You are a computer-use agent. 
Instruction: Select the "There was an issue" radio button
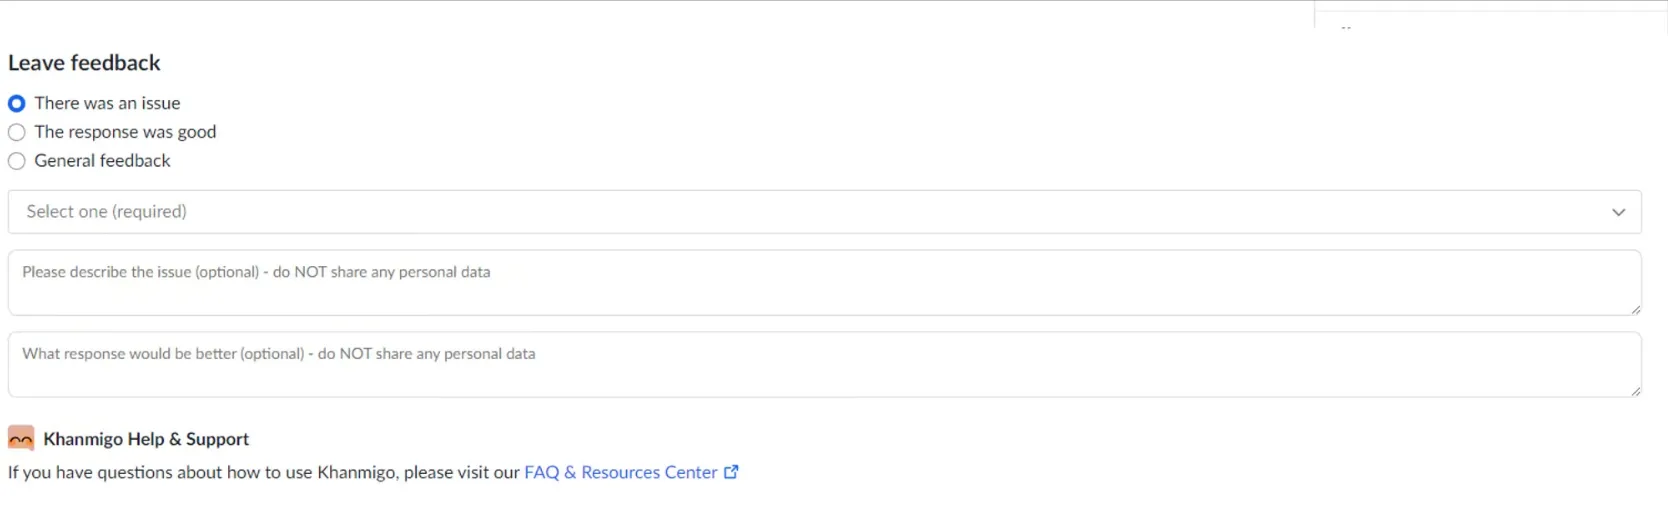click(17, 103)
